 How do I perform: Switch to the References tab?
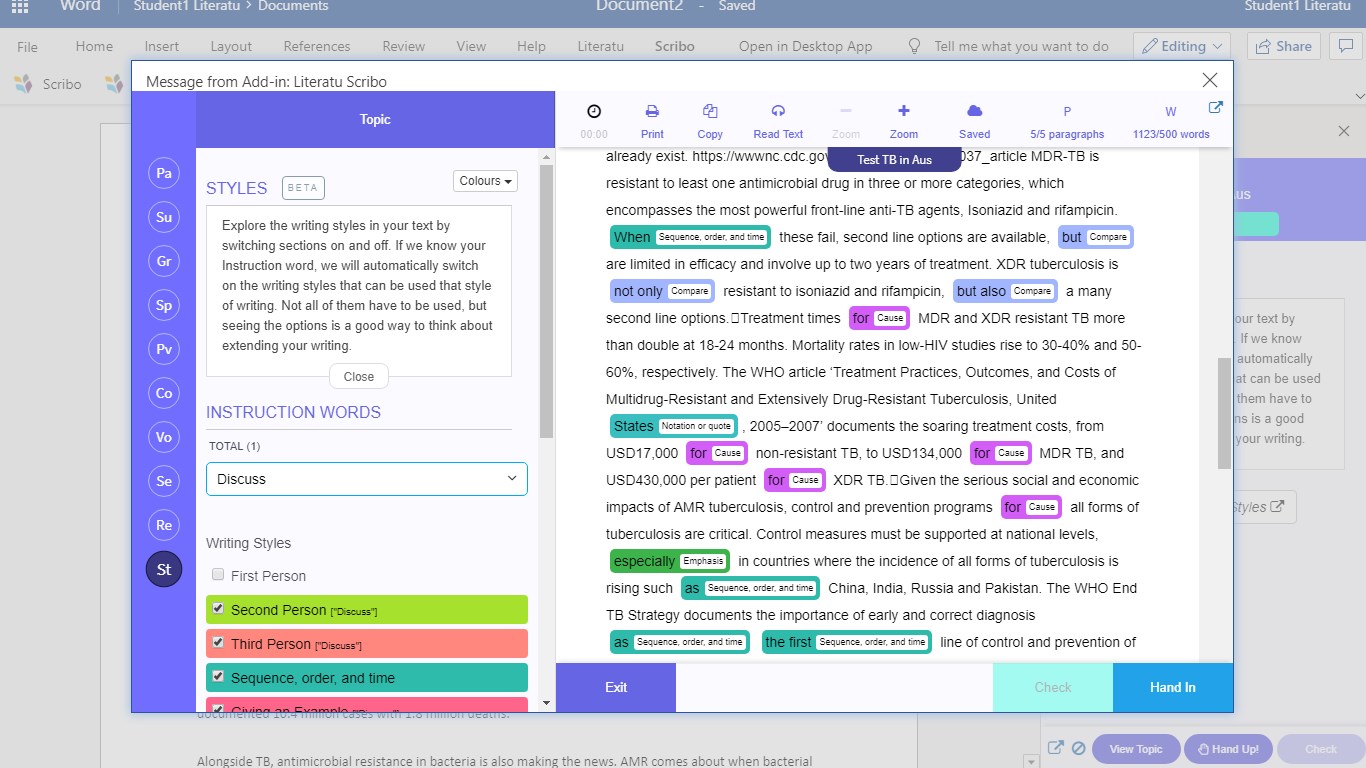click(x=317, y=46)
